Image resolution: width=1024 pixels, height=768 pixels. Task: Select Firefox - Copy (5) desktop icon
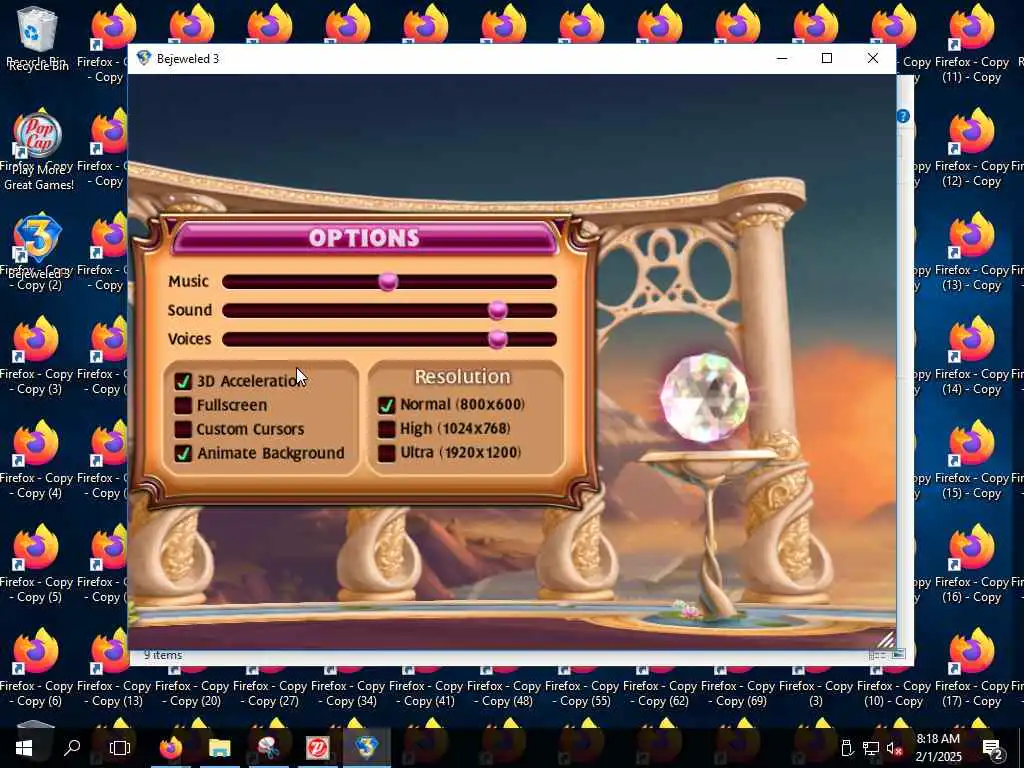coord(36,561)
